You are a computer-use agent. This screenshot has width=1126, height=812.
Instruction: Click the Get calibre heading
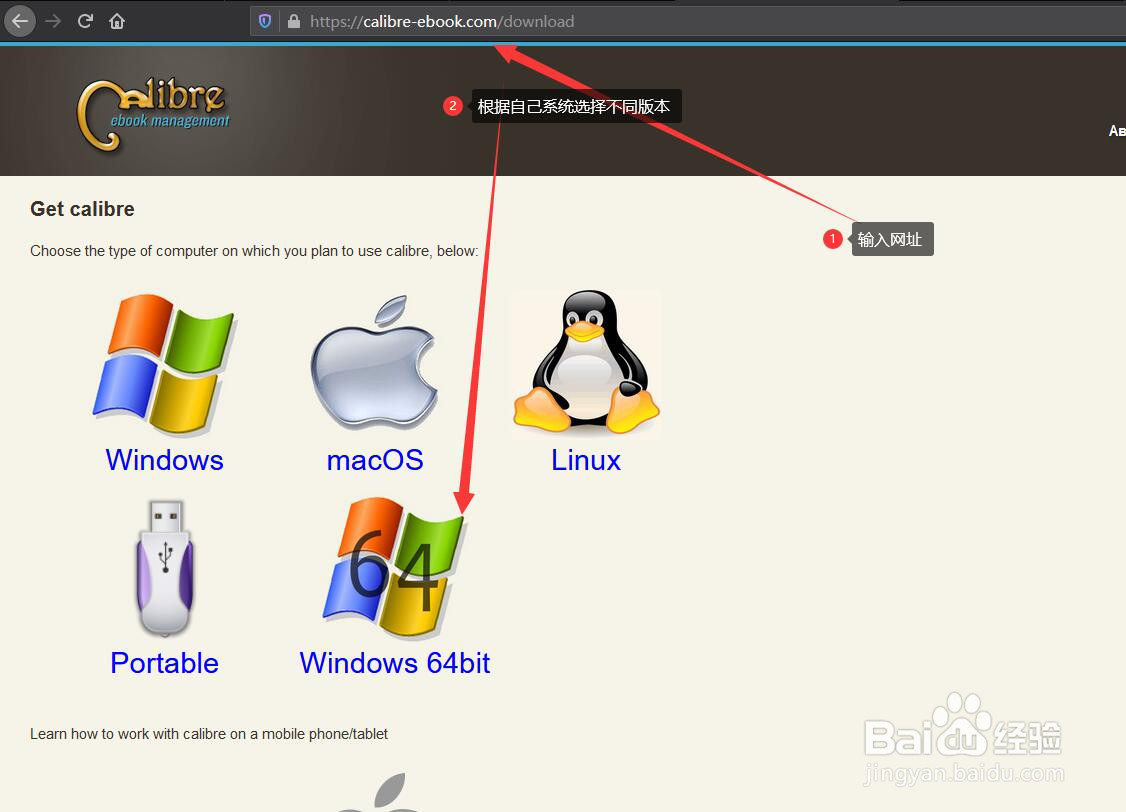83,209
